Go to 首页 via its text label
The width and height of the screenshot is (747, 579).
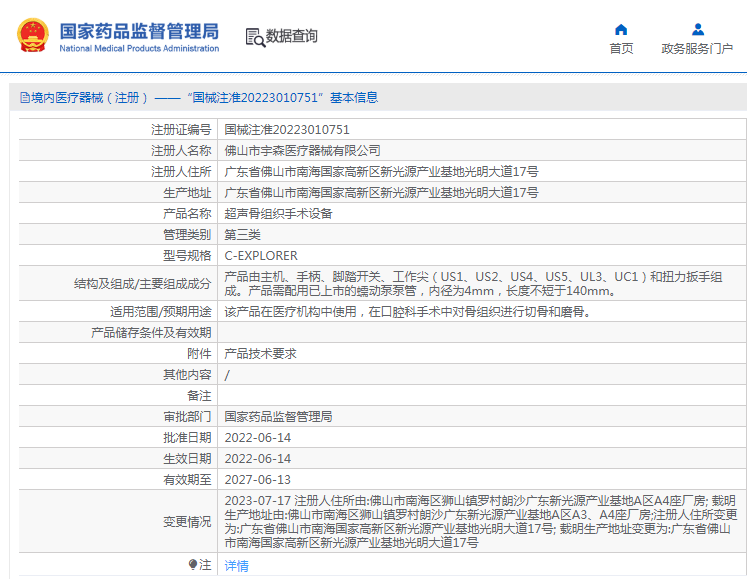click(x=621, y=48)
